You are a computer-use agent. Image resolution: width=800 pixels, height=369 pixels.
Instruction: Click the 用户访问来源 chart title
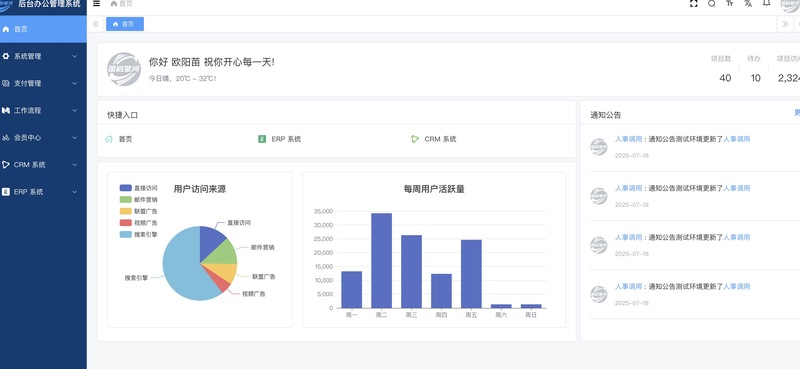(x=200, y=189)
